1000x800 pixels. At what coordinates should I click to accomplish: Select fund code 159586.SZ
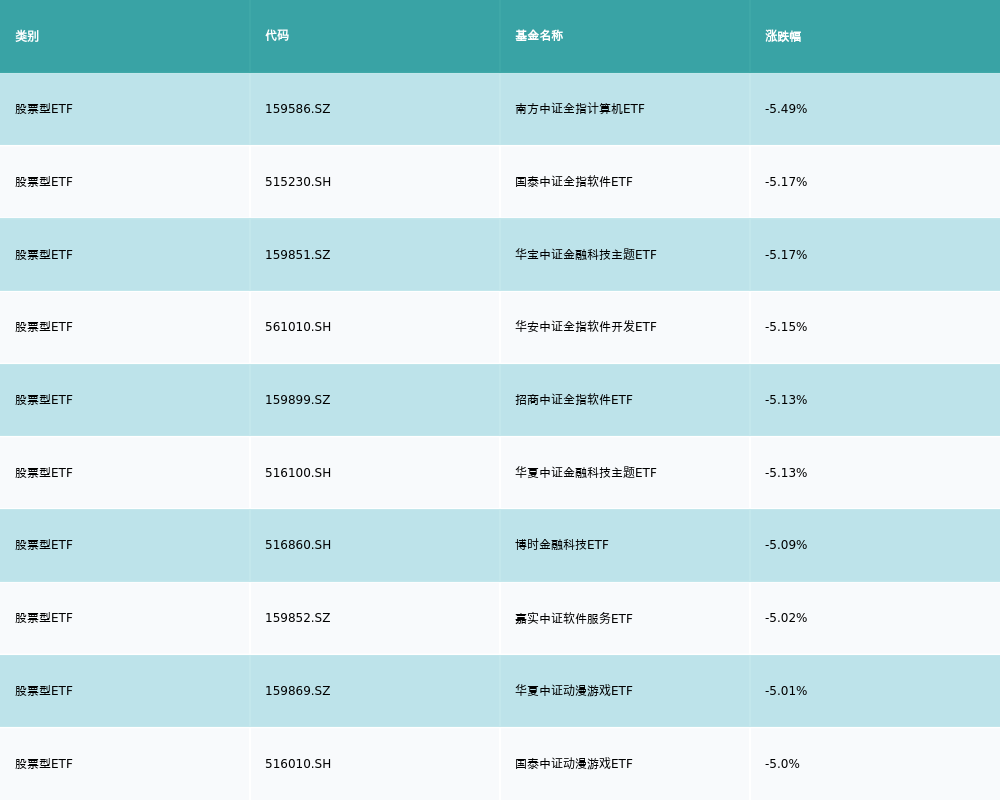pos(297,109)
